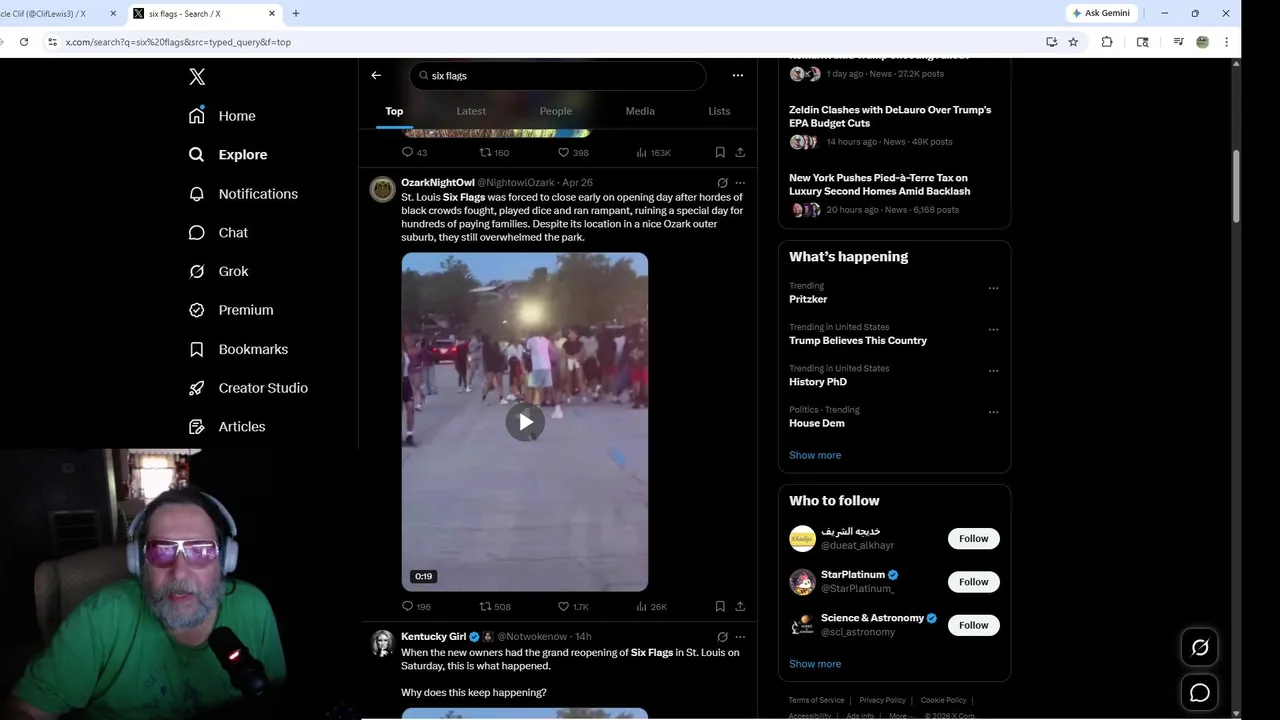The width and height of the screenshot is (1280, 720).
Task: Switch to the Top tab
Action: click(394, 111)
